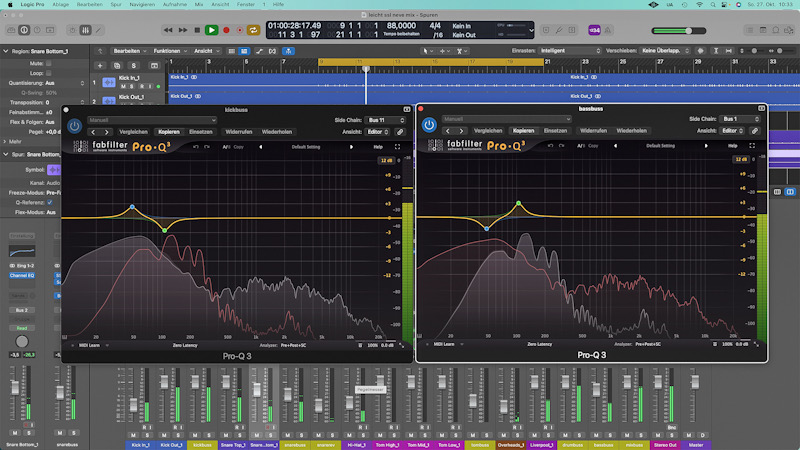Click the A/B switch in bassbuss Pro-Q 3
The height and width of the screenshot is (450, 800).
(581, 146)
